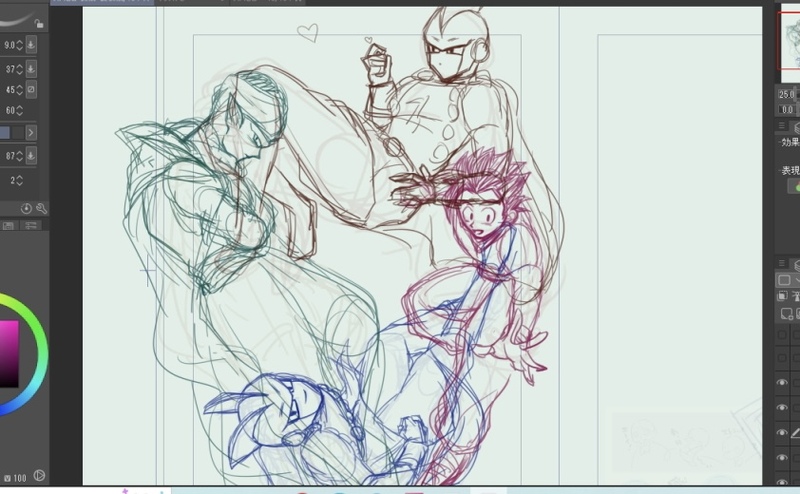Adjust the stepper arrows next to value 87
Image resolution: width=800 pixels, height=494 pixels.
(19, 156)
